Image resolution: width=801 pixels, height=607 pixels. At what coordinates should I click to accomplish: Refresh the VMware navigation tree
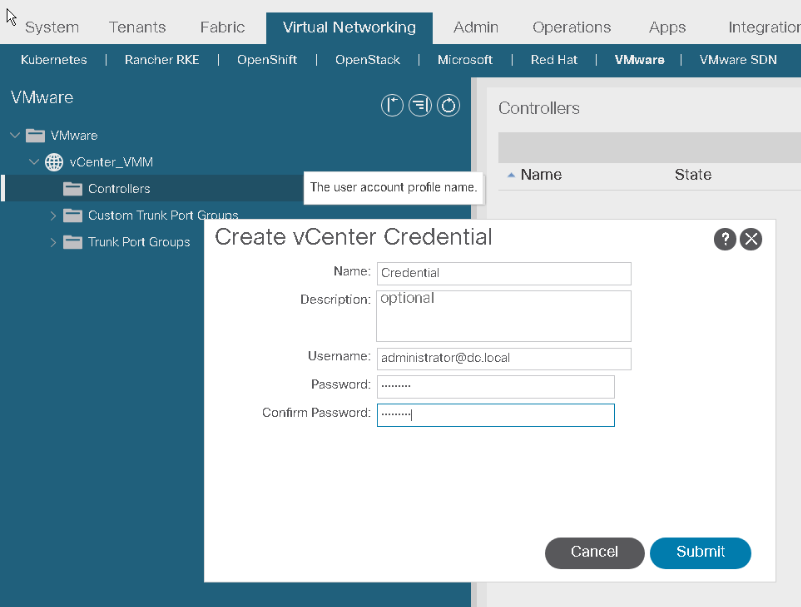point(449,106)
